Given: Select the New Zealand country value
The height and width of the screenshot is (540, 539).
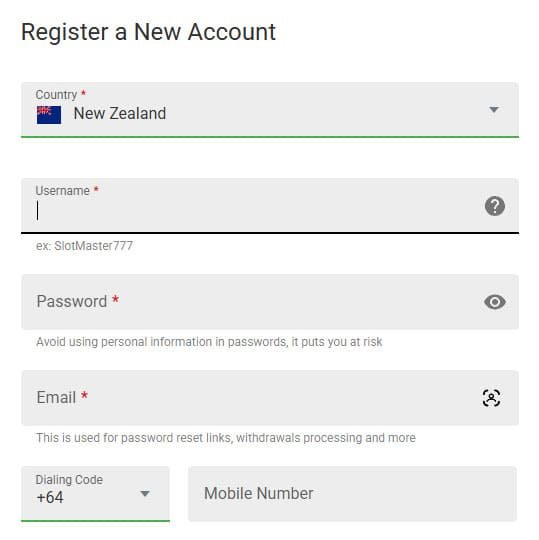Looking at the screenshot, I should click(120, 114).
